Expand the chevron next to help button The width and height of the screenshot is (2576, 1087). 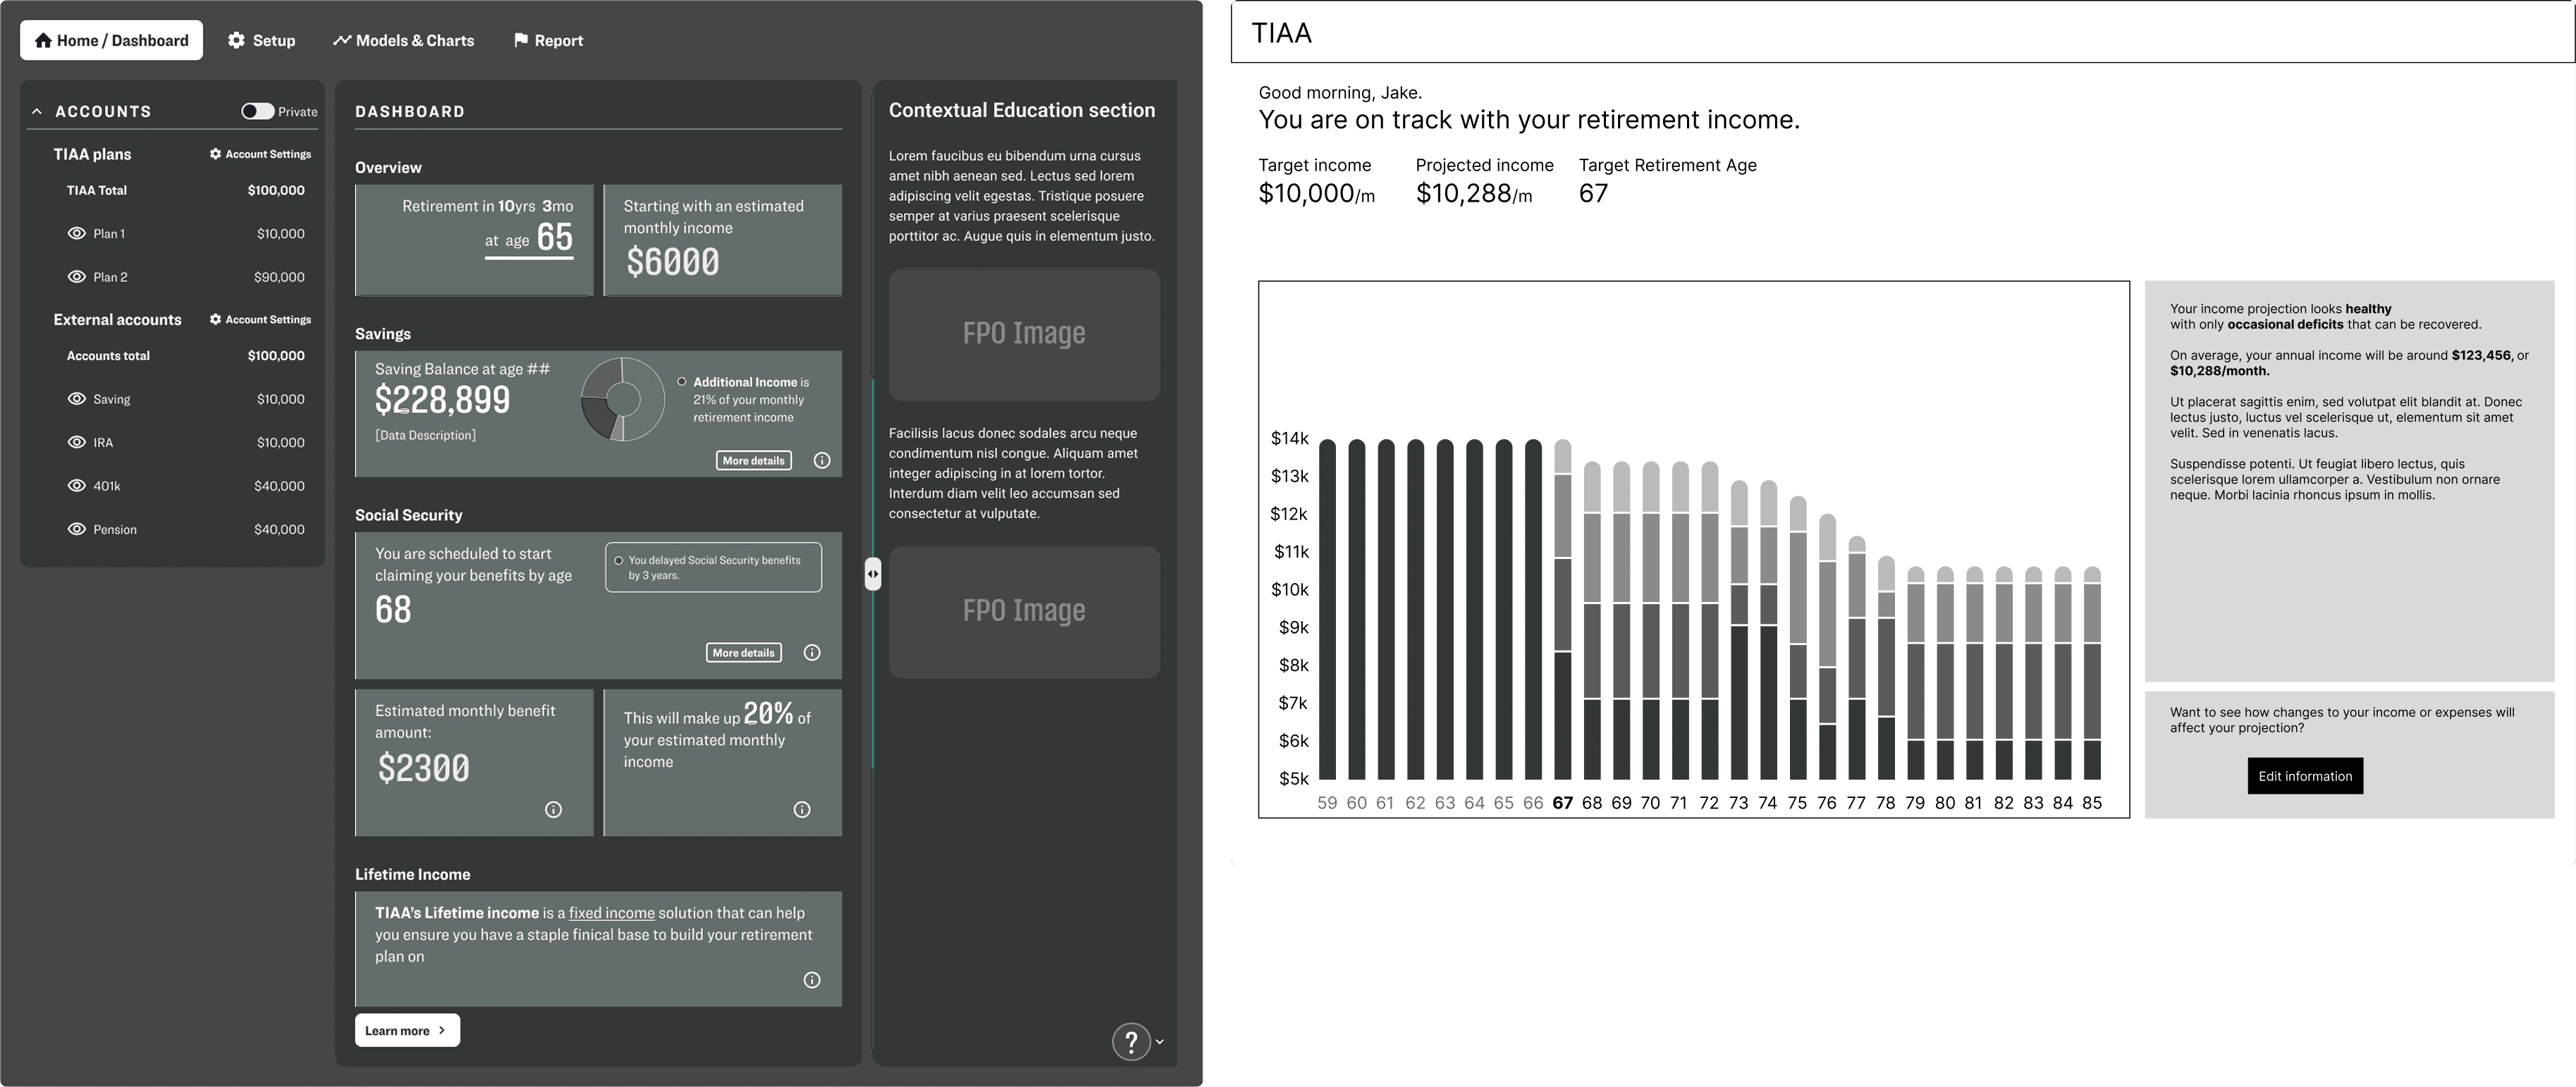tap(1160, 1042)
